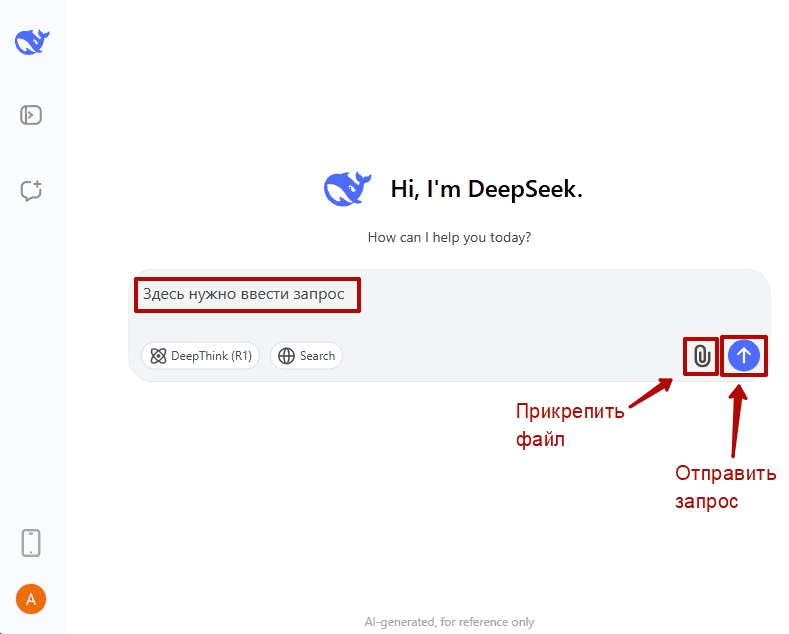
Task: Expand the collapsed sidebar panel
Action: pyautogui.click(x=31, y=115)
